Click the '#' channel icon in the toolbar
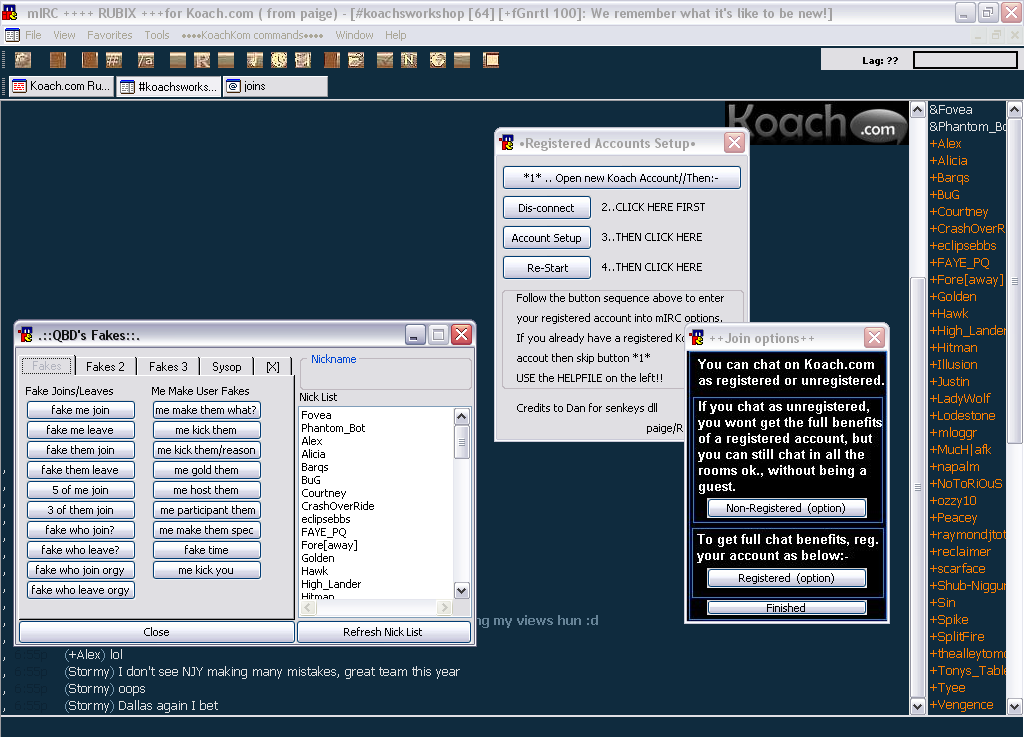 coord(114,61)
